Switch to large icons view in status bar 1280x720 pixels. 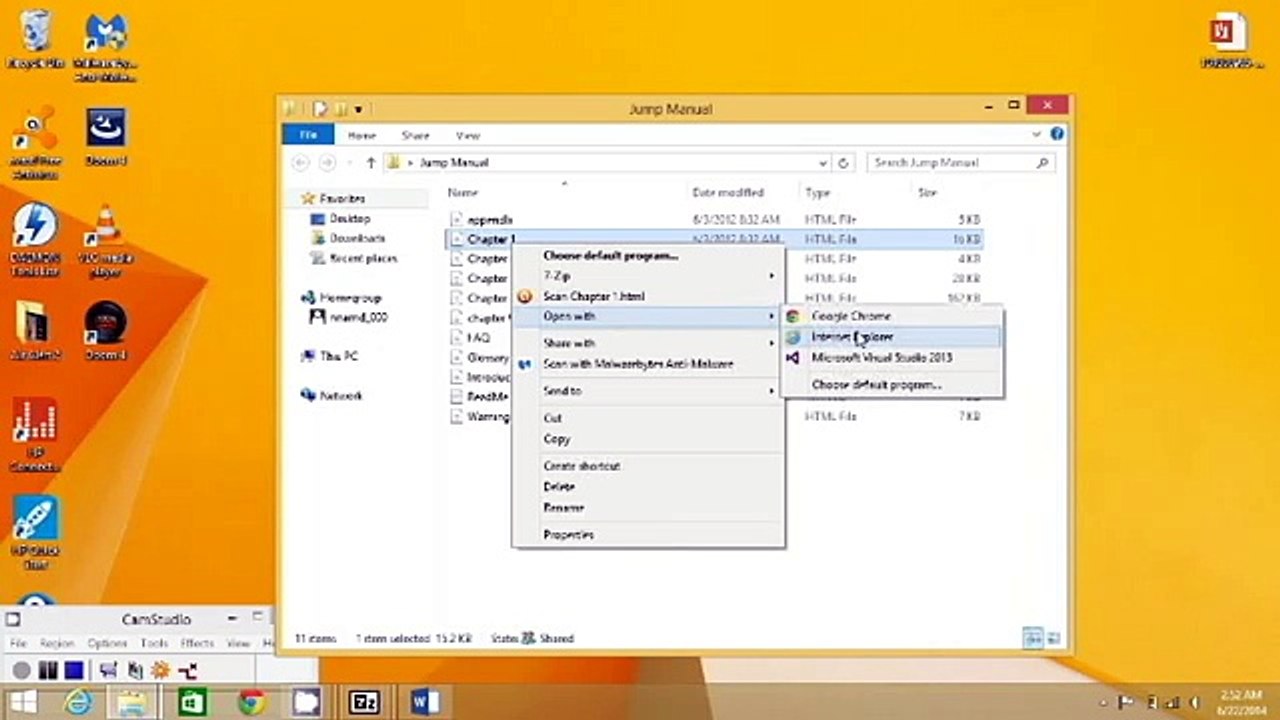(x=1053, y=638)
